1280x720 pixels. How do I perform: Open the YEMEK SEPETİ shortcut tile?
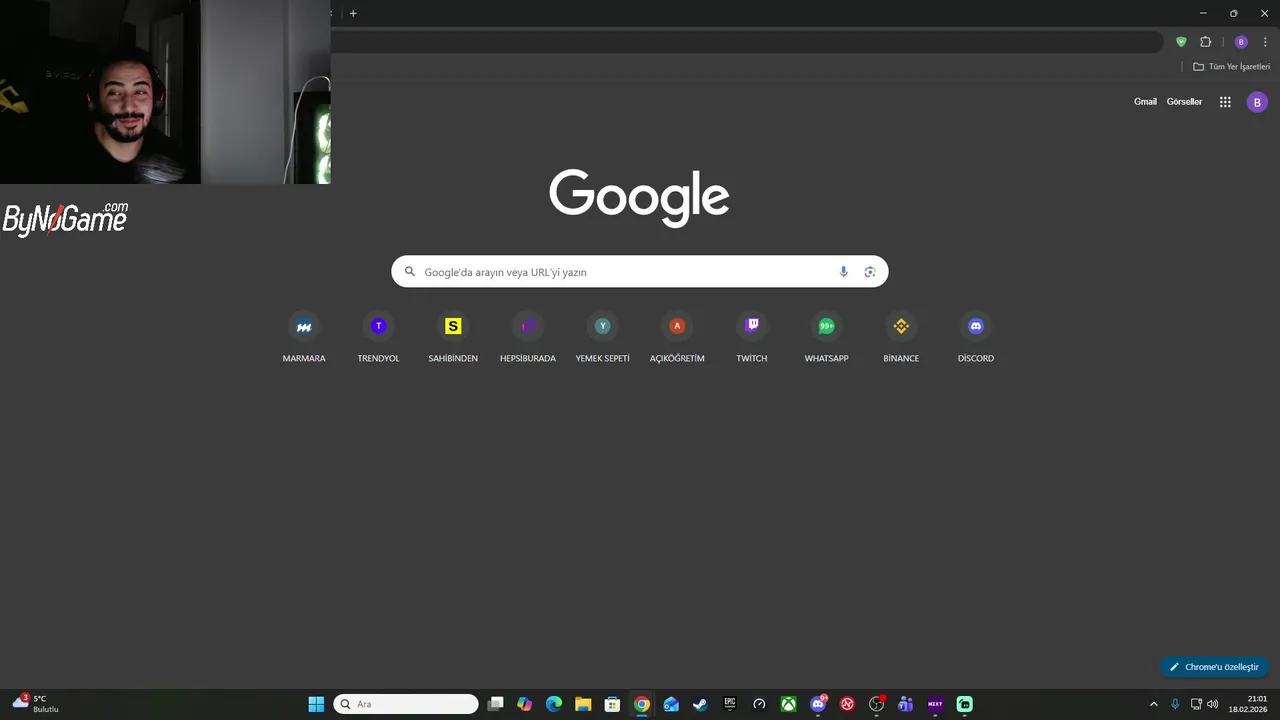tap(602, 338)
